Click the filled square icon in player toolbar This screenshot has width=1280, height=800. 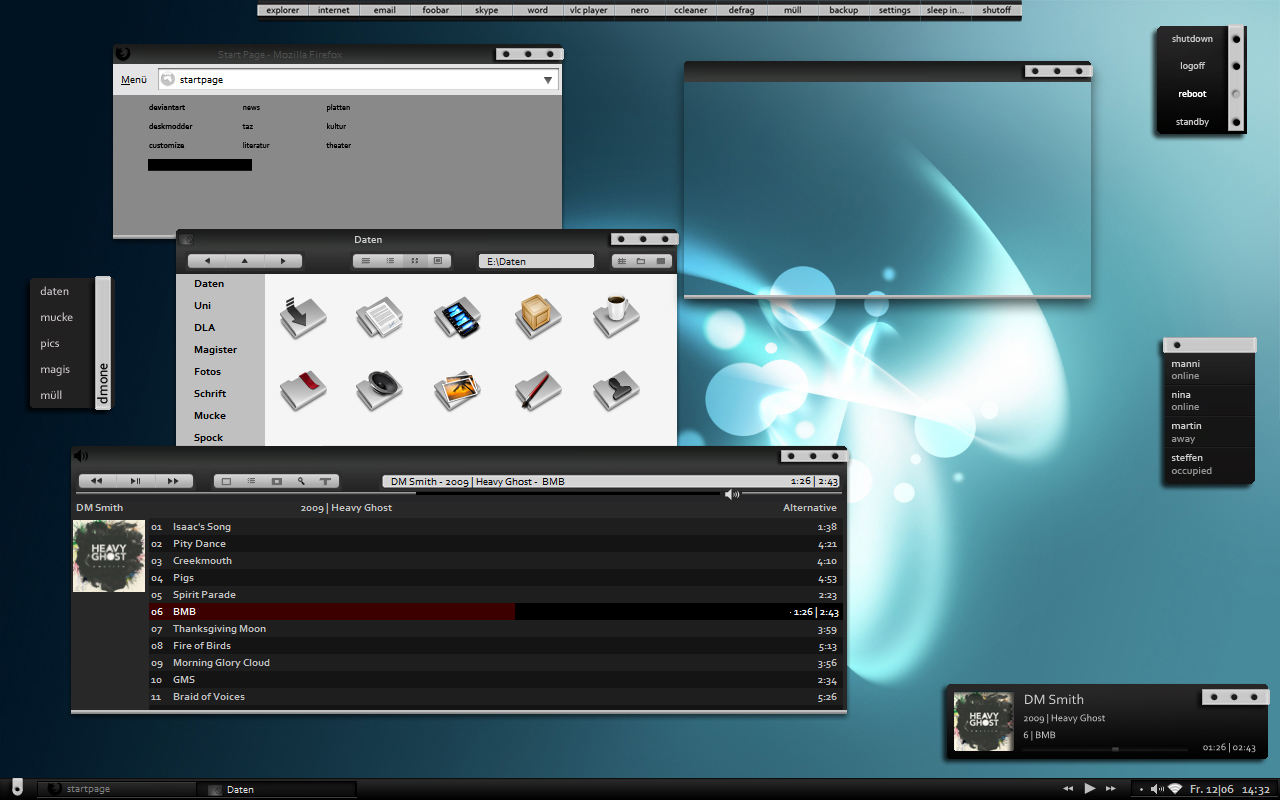tap(277, 481)
